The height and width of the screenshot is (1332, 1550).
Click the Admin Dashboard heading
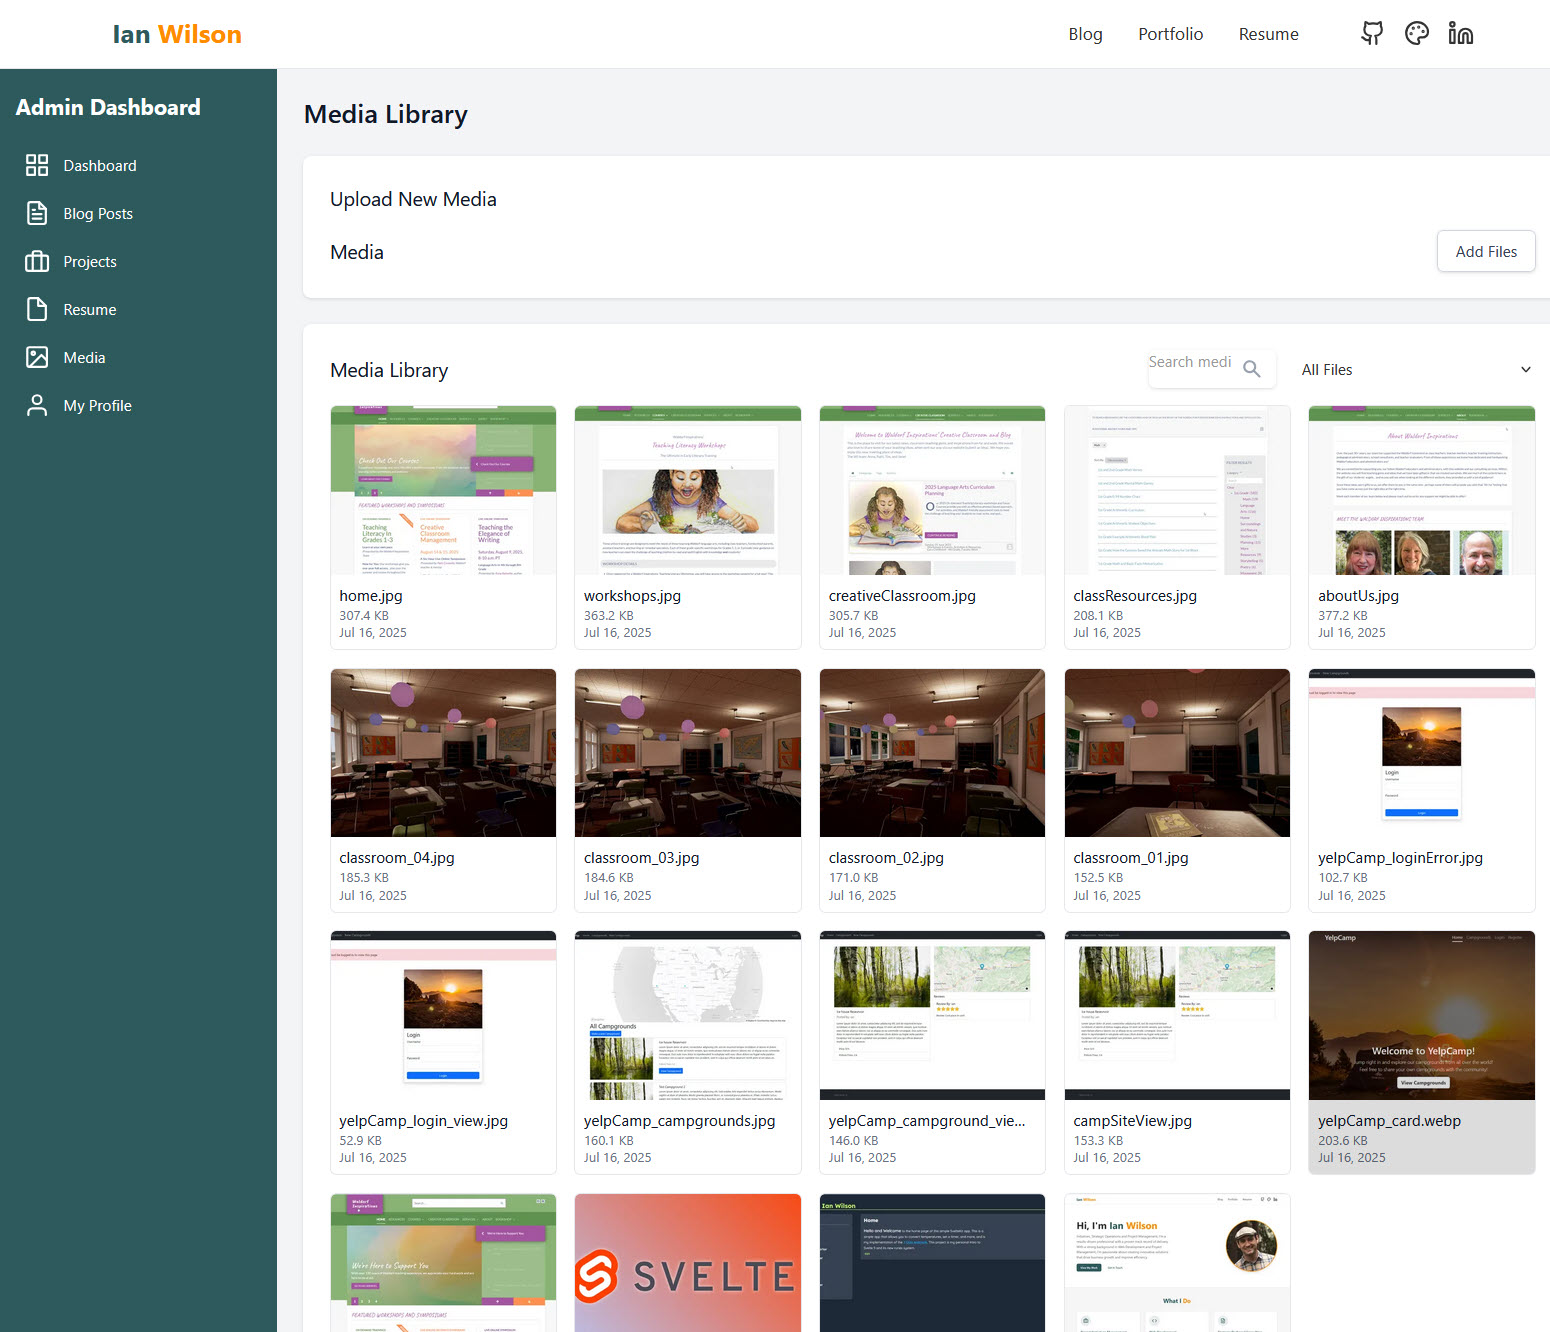pos(108,107)
